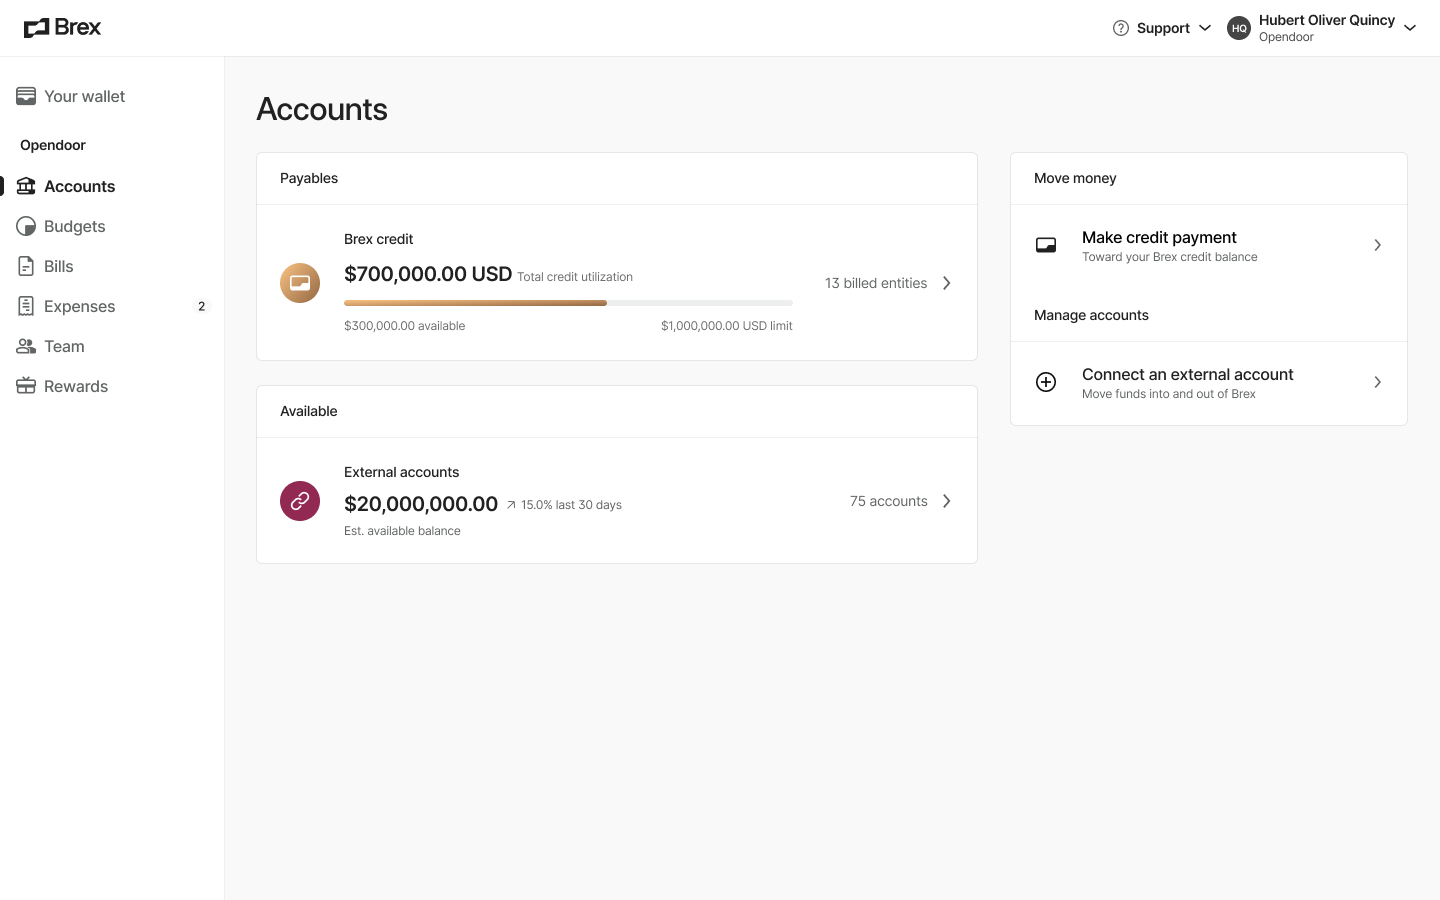Click the credit utilization progress bar
The image size is (1440, 900).
pos(568,303)
